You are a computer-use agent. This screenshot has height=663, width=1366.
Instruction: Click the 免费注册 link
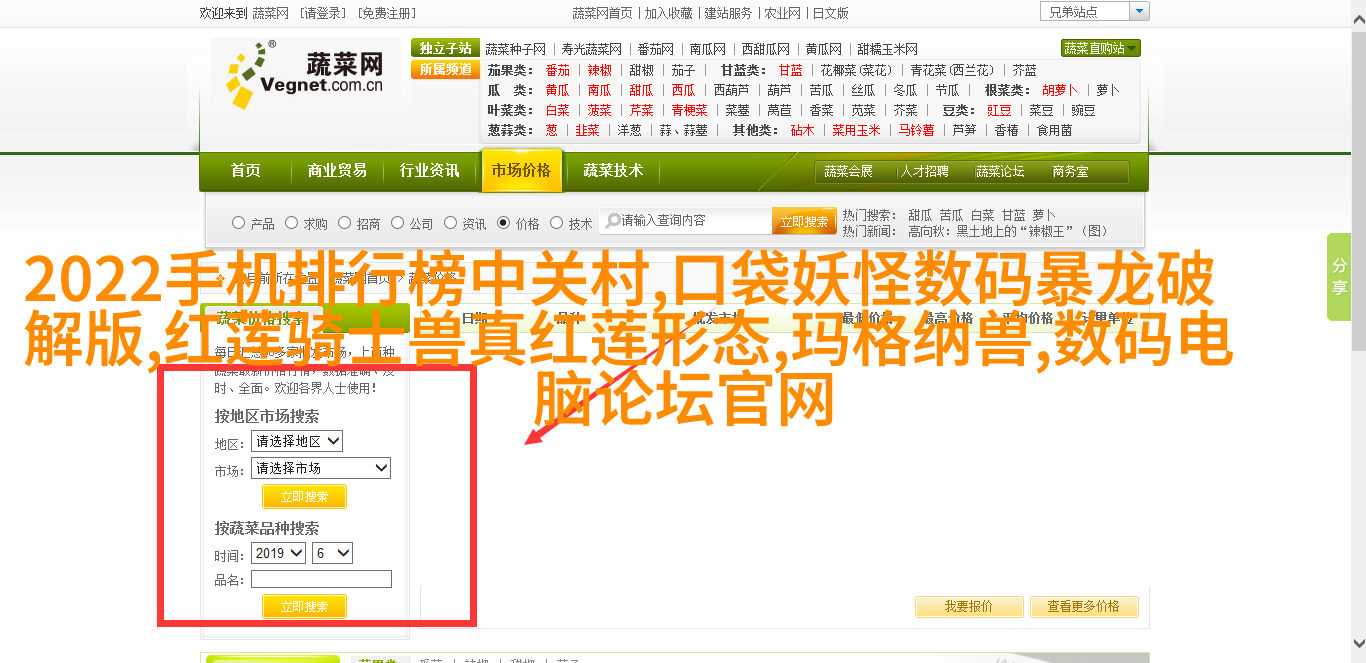tap(388, 13)
